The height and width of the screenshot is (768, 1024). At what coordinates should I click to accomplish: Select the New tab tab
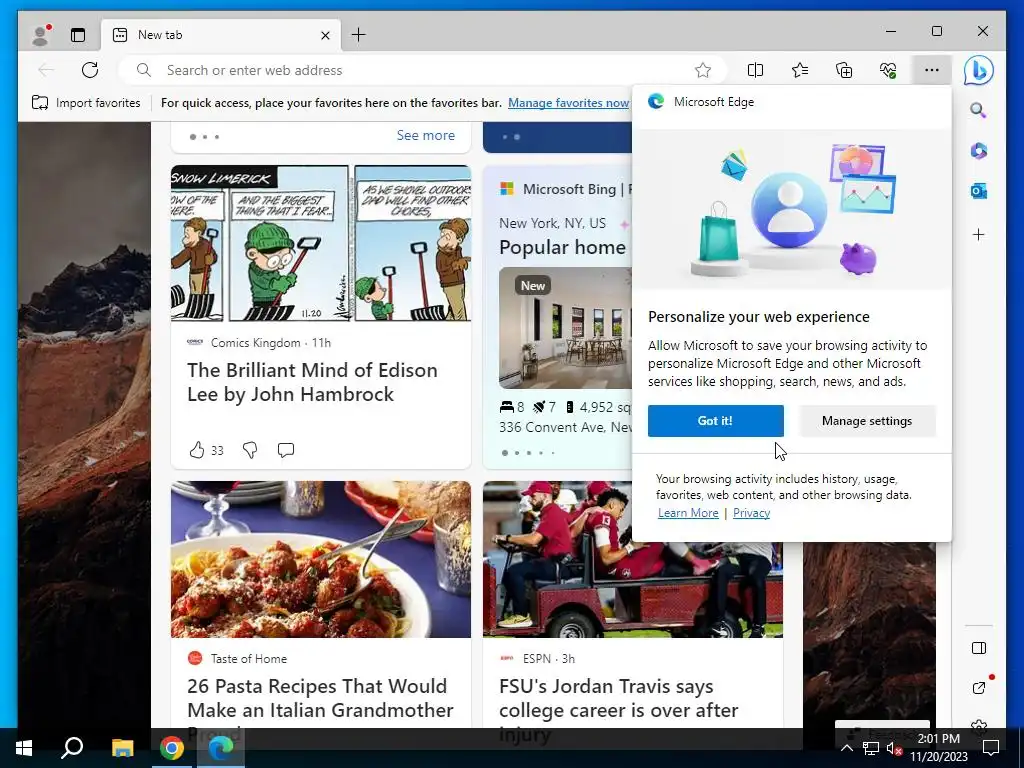(221, 35)
